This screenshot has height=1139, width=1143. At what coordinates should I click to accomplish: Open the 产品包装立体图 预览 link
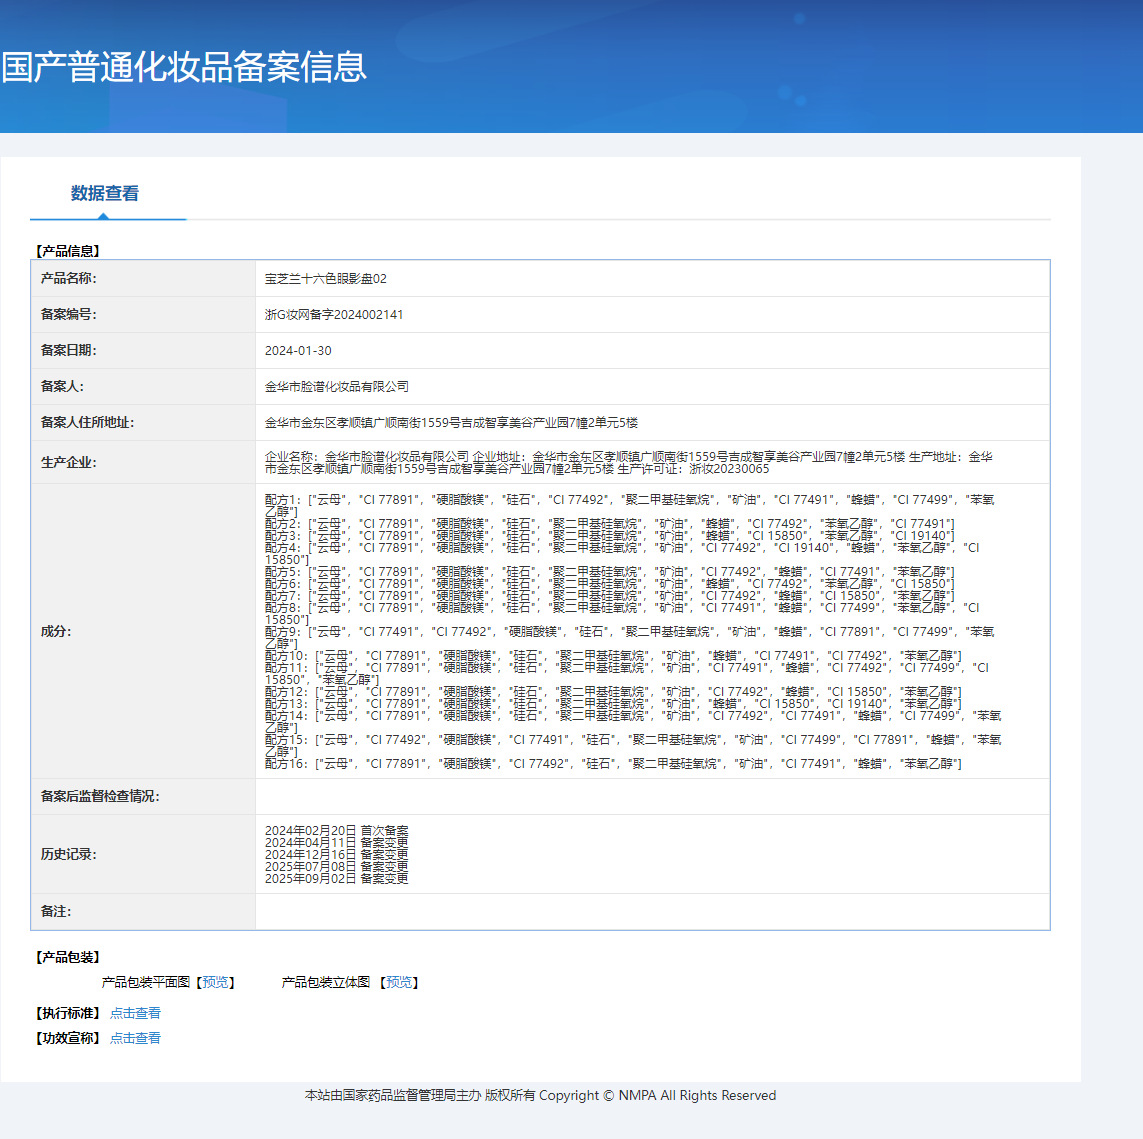399,982
